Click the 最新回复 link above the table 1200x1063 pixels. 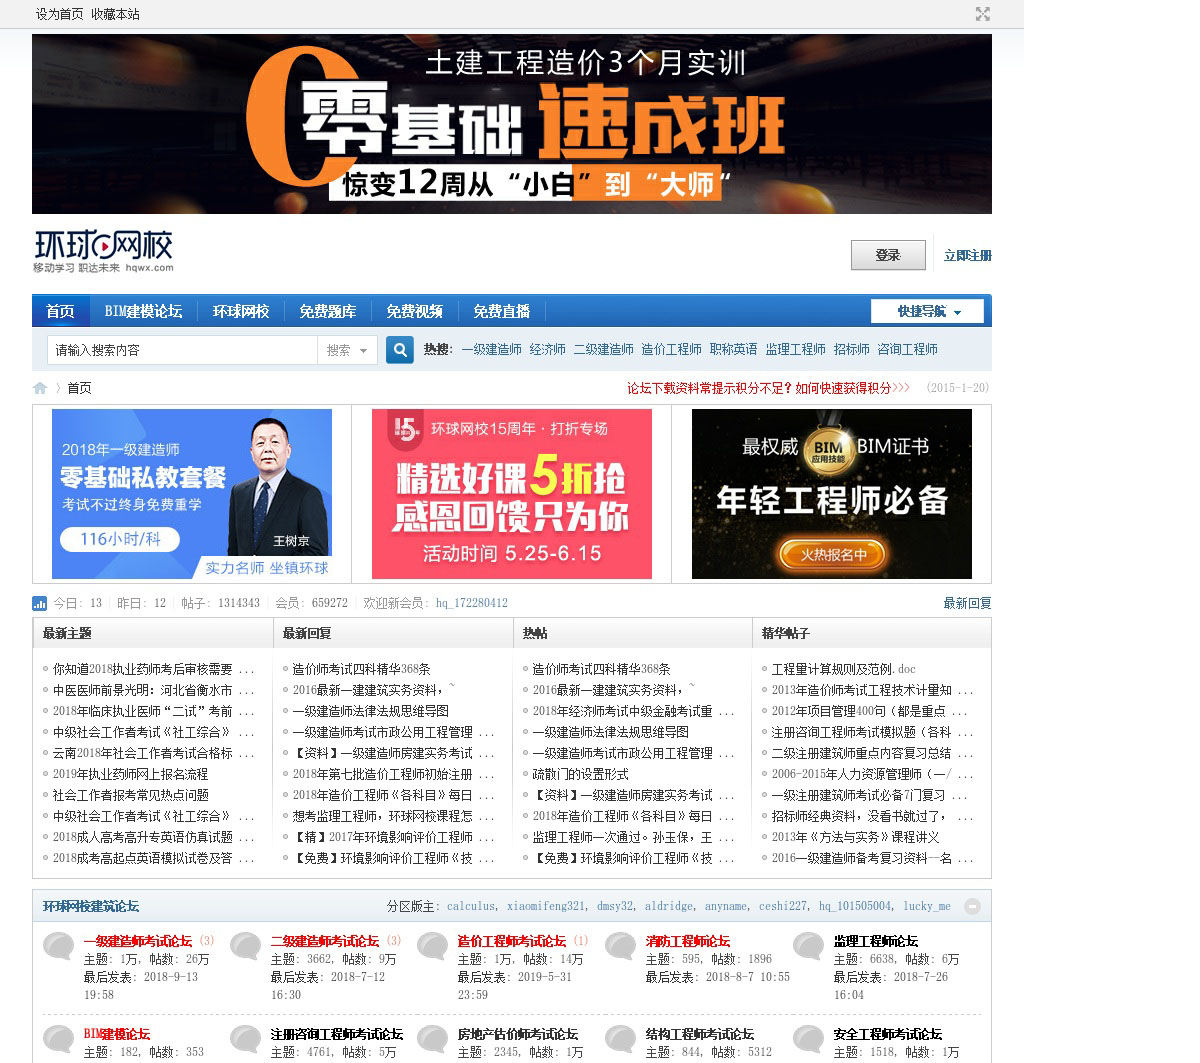[x=968, y=603]
